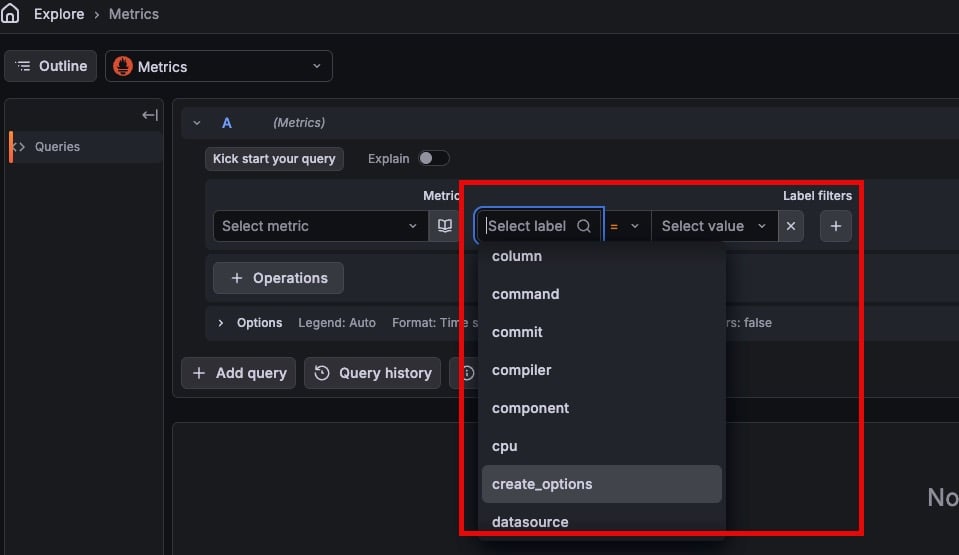Viewport: 959px width, 555px height.
Task: Choose the commit label option
Action: click(x=602, y=332)
